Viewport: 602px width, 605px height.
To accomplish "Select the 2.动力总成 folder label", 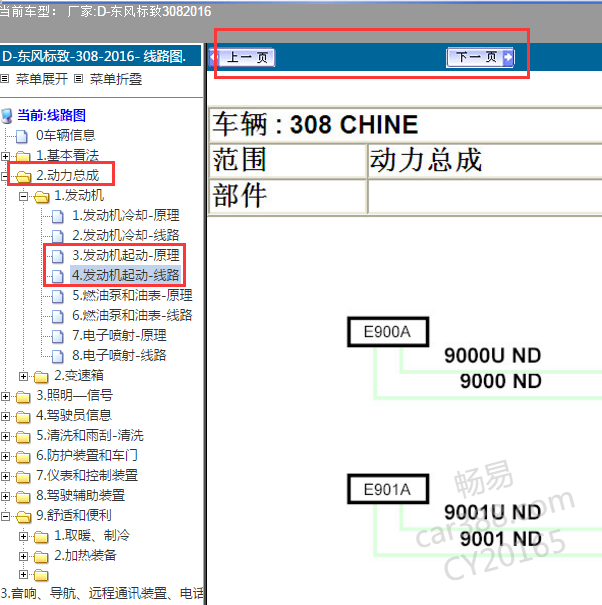I will click(x=68, y=176).
